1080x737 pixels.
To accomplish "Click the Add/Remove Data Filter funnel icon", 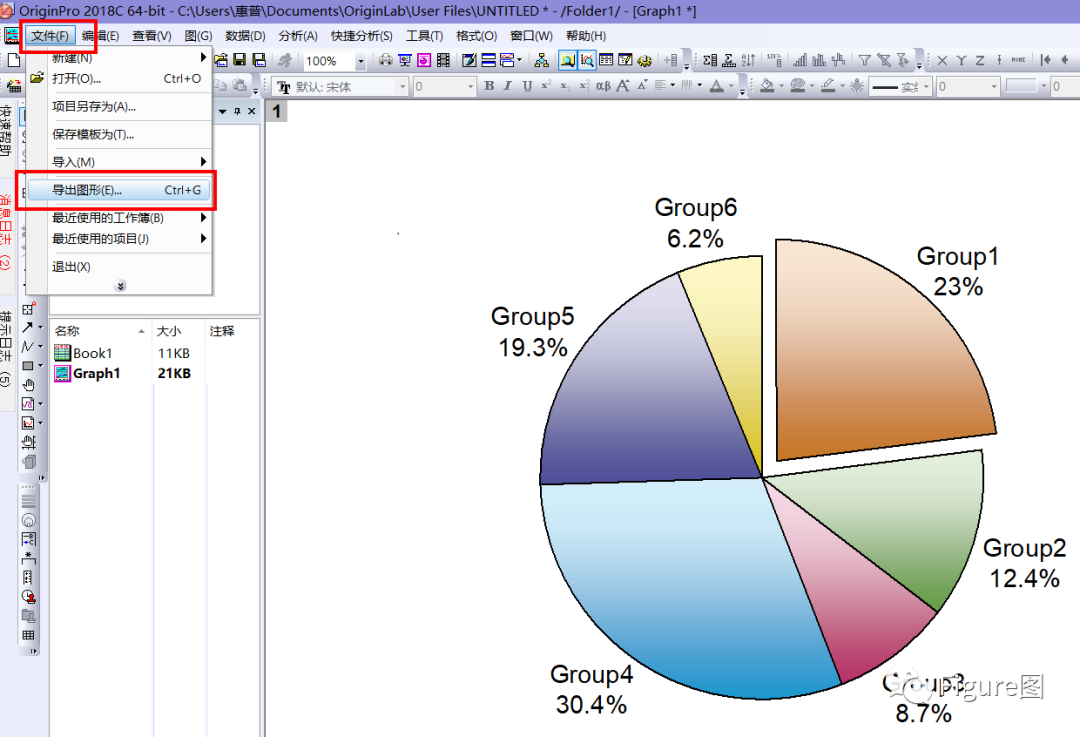I will coord(865,61).
